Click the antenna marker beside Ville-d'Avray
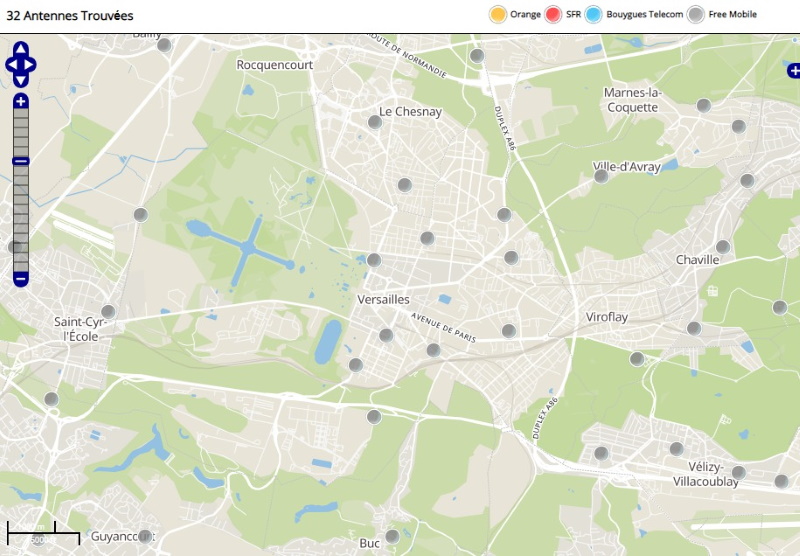800x556 pixels. point(601,176)
